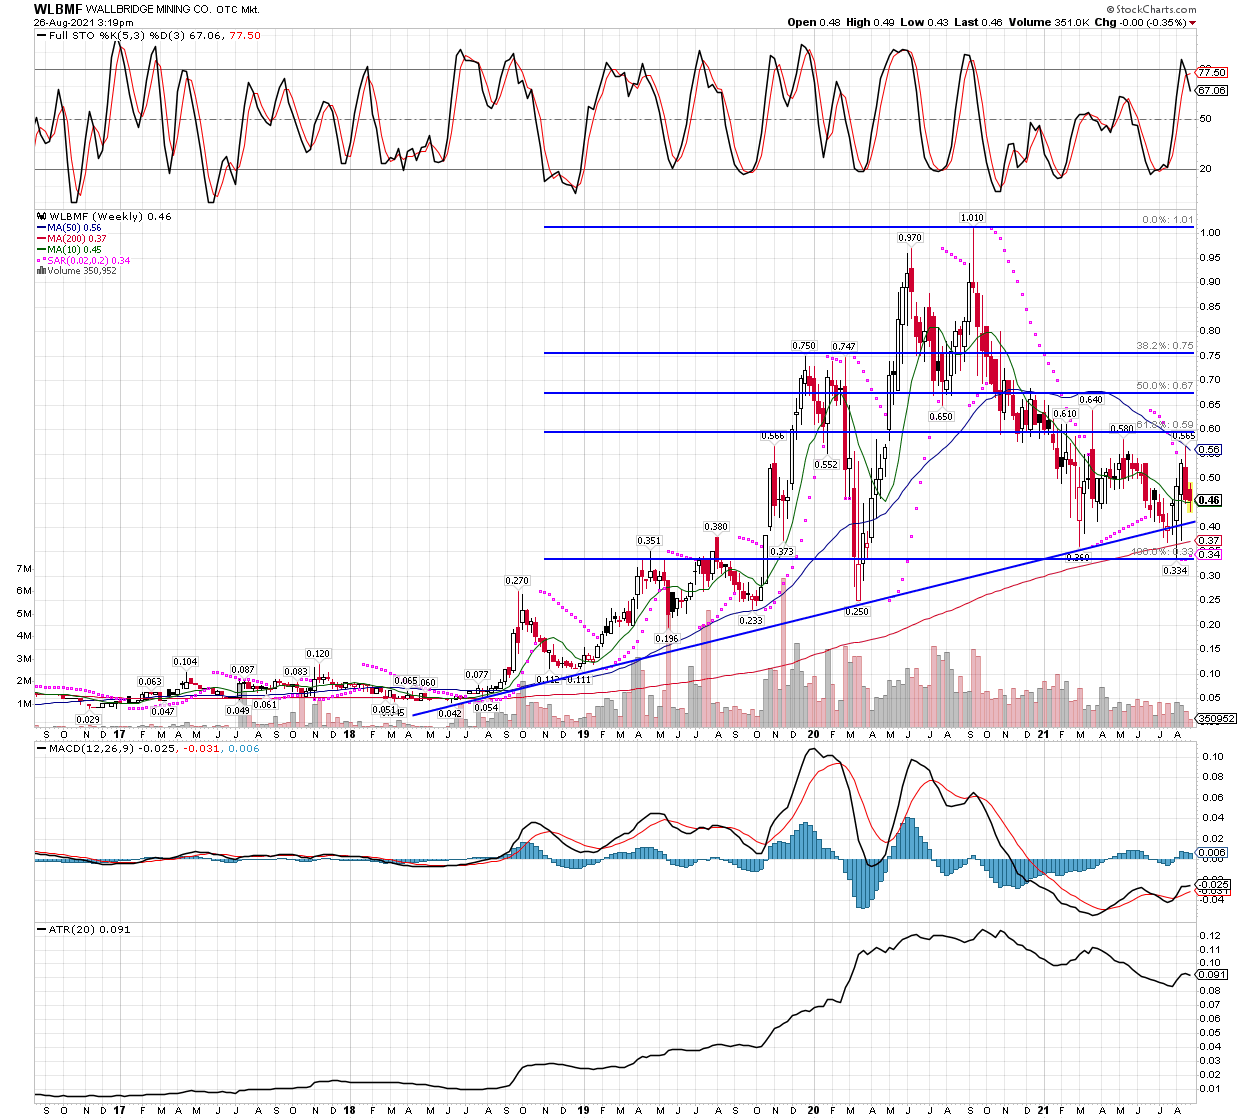Click the MA(200) 0.37 legend entry
This screenshot has width=1240, height=1119.
[77, 238]
